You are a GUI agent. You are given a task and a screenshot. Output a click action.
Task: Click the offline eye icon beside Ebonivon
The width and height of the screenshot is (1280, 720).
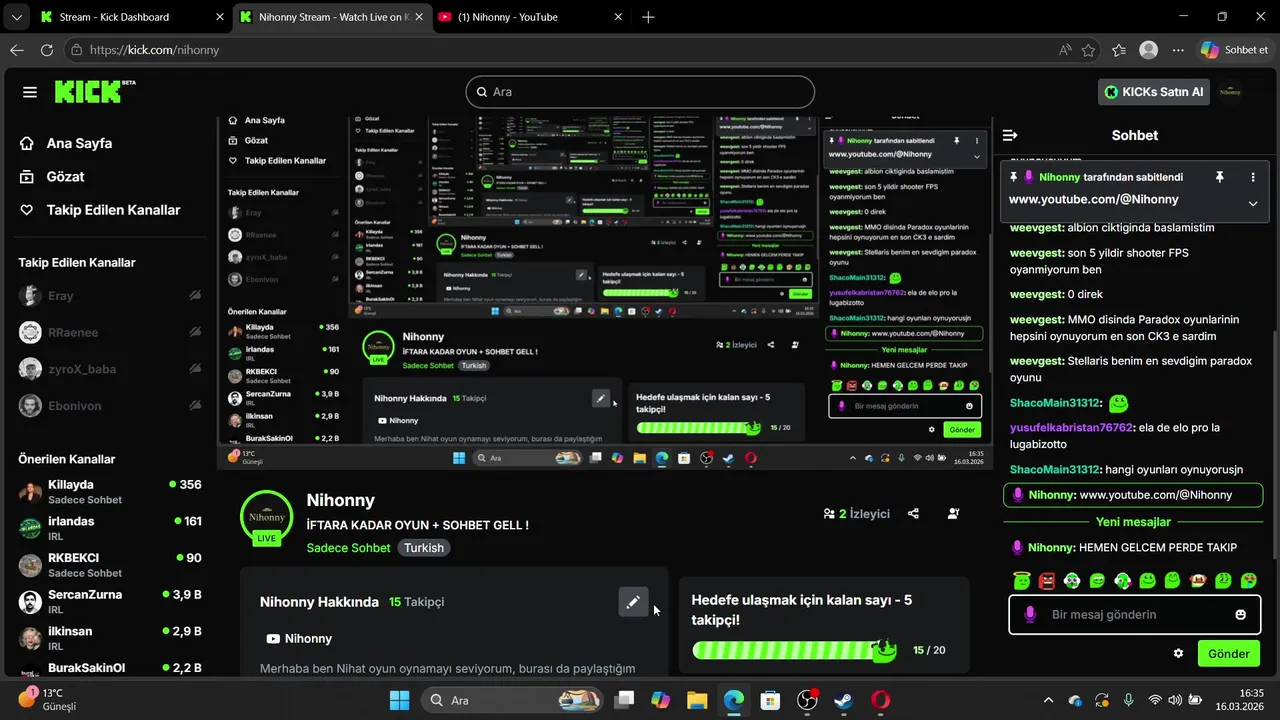pyautogui.click(x=195, y=406)
